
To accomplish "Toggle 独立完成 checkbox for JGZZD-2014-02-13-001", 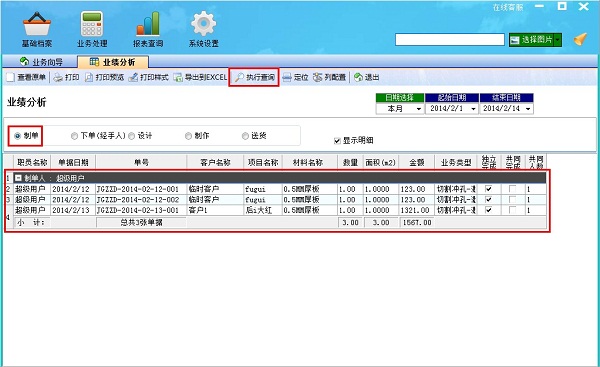I will 489,210.
